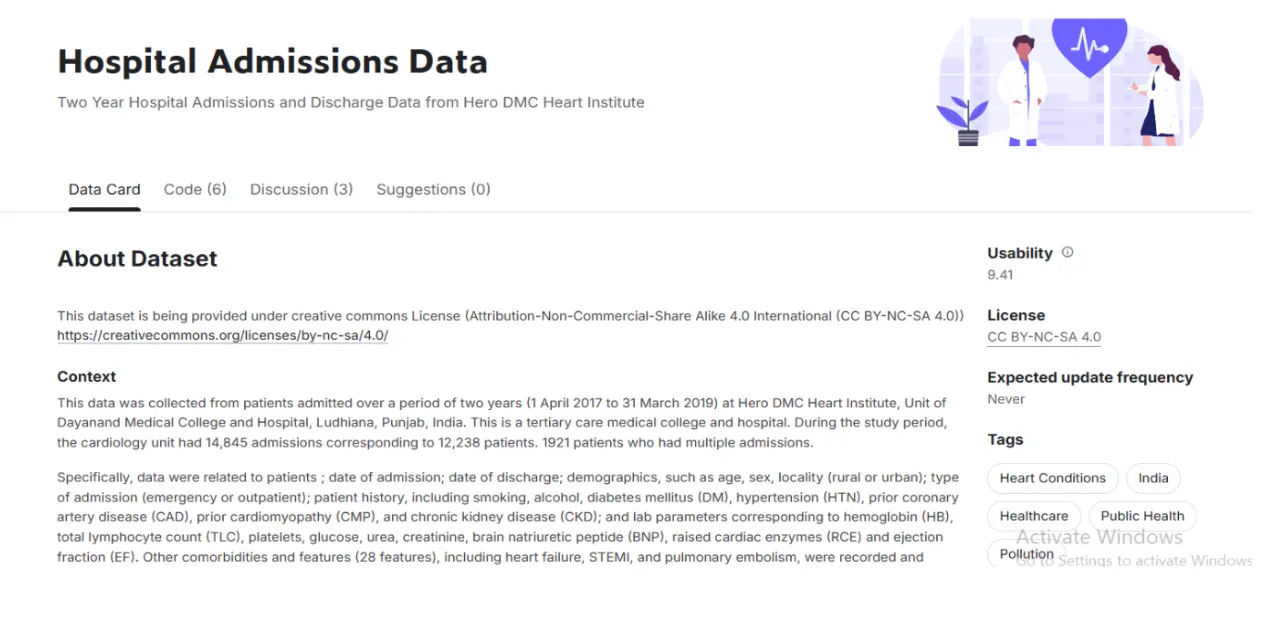Viewport: 1285px width, 633px height.
Task: Switch to the Code (6) tab
Action: 194,189
